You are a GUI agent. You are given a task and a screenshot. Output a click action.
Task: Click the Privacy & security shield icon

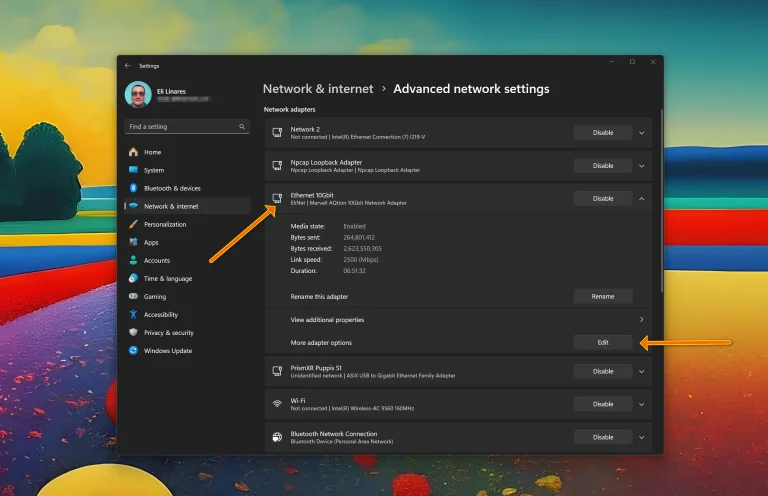tap(133, 332)
